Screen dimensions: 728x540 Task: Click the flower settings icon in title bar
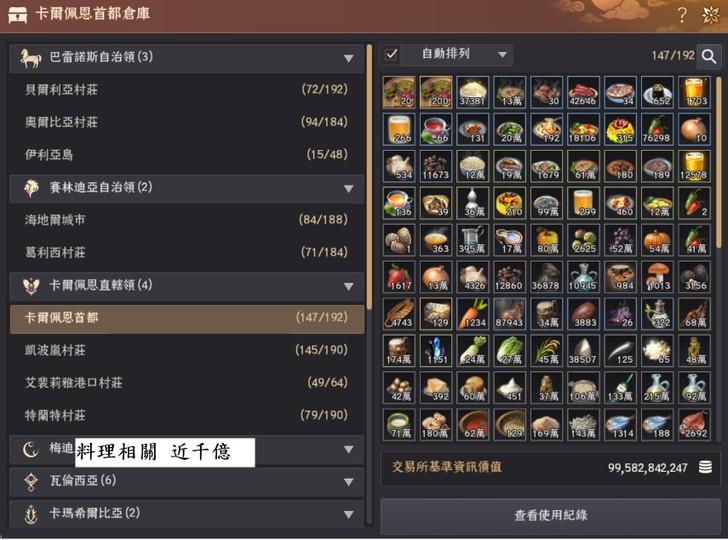pyautogui.click(x=710, y=15)
